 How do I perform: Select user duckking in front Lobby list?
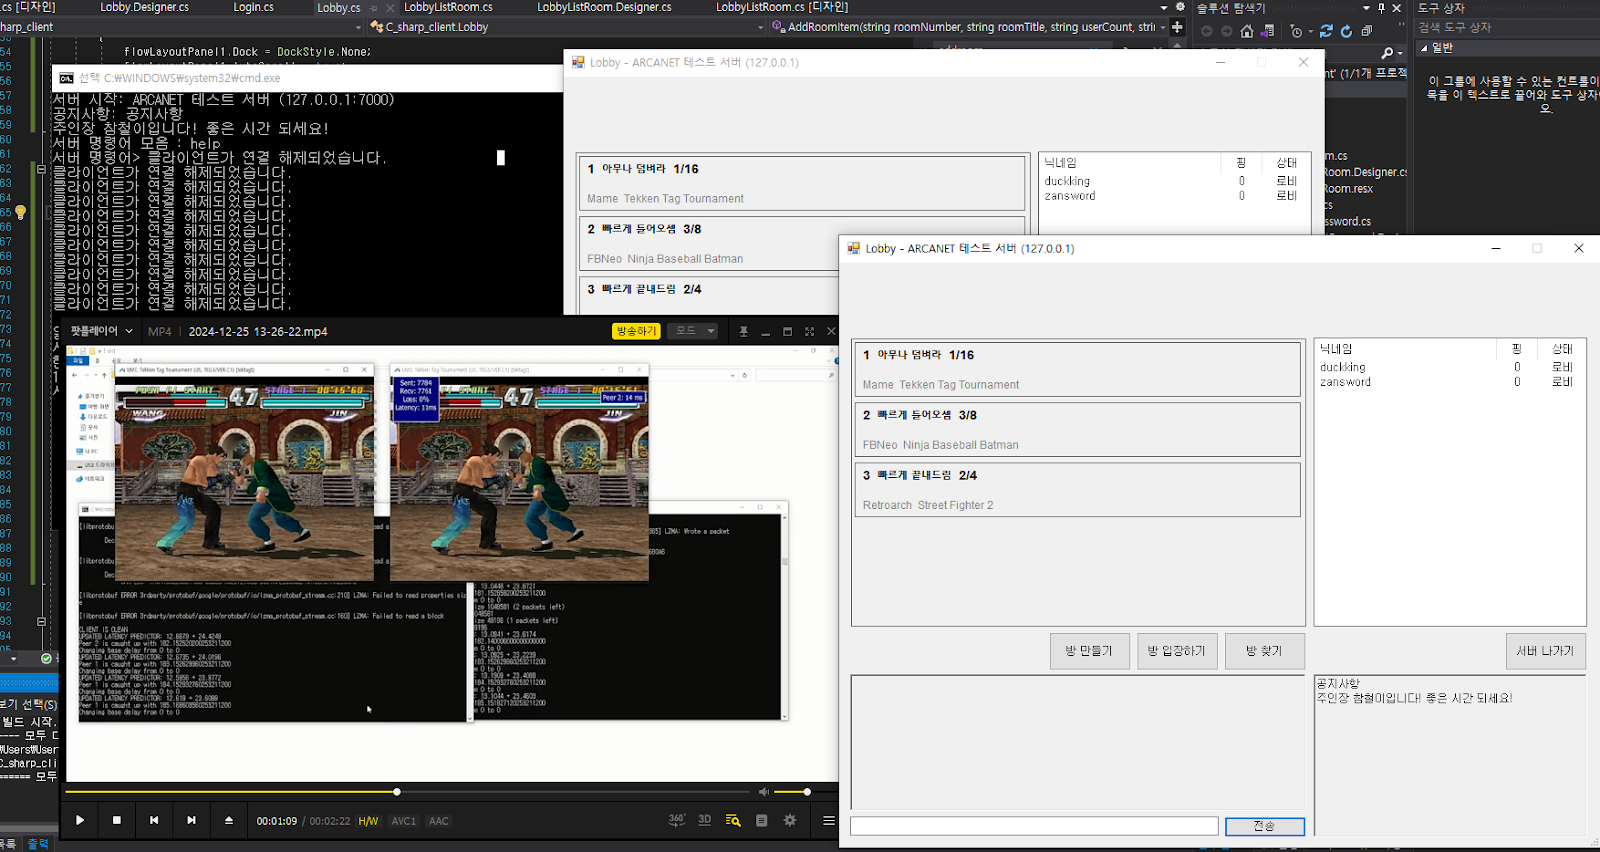(x=1343, y=367)
